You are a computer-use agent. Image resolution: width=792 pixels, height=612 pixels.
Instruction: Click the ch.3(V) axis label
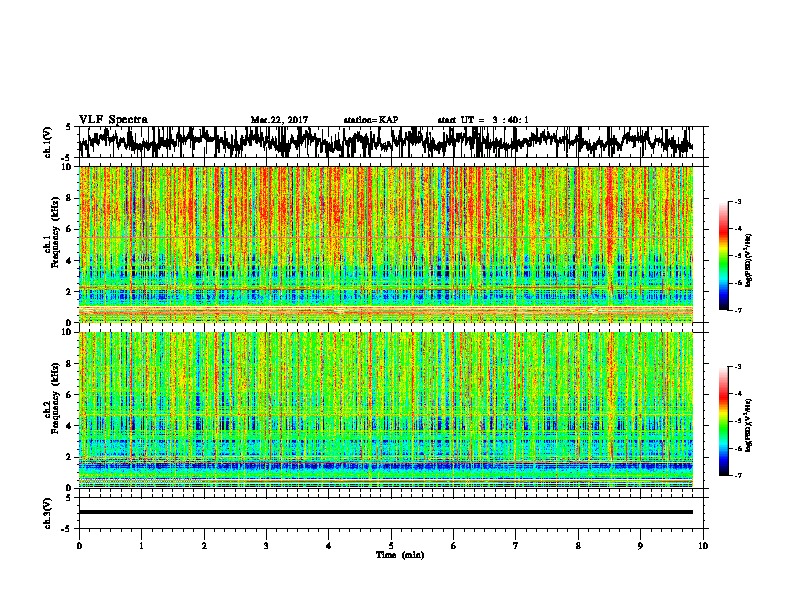48,514
